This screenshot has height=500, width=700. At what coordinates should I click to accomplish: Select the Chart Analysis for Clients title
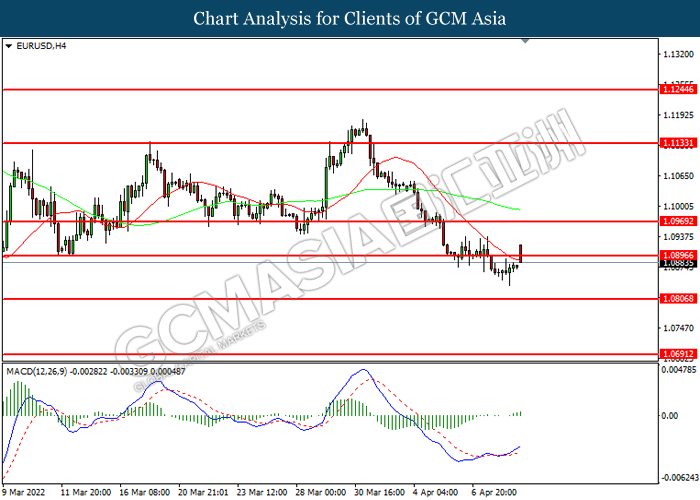(x=350, y=18)
